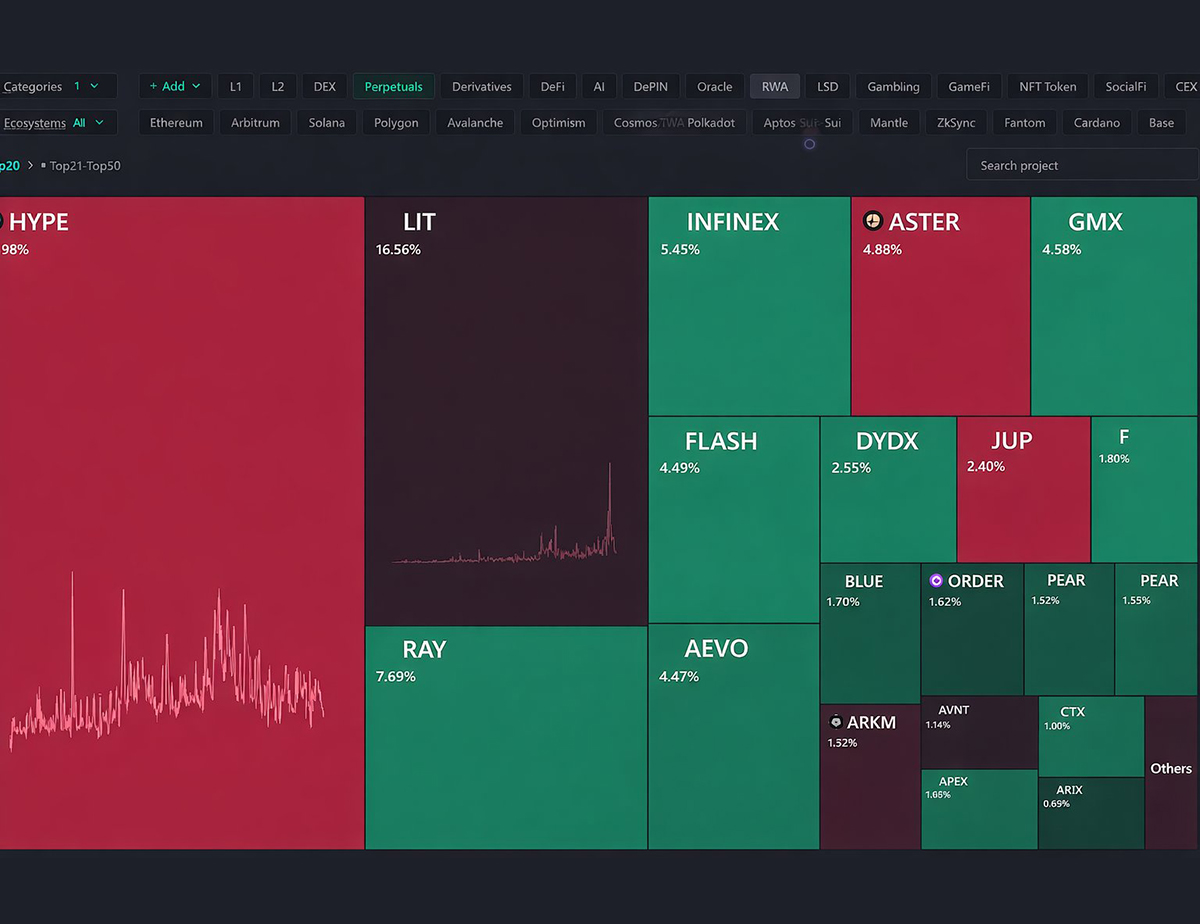The width and height of the screenshot is (1200, 924).
Task: Focus the Search project field
Action: pos(1082,165)
